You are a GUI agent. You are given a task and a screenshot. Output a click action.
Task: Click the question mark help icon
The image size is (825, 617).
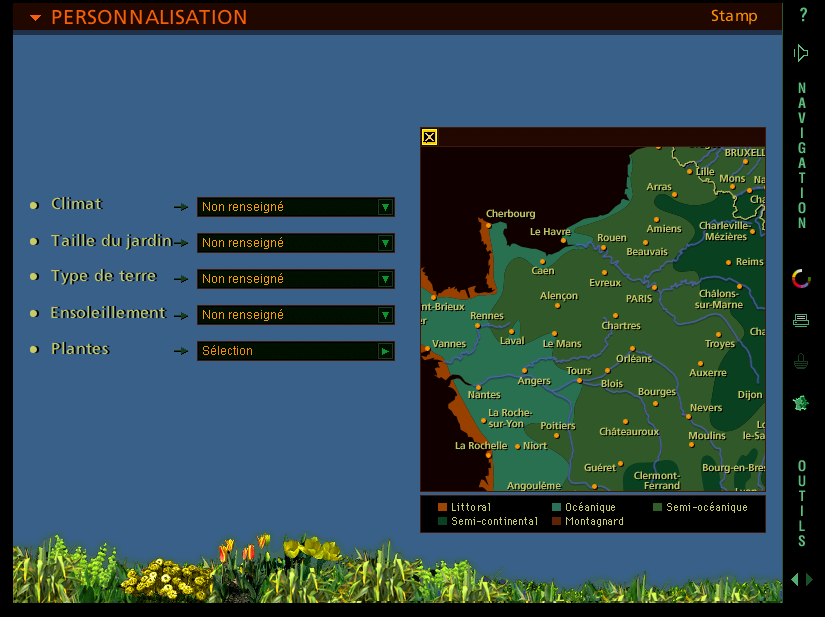tap(802, 15)
